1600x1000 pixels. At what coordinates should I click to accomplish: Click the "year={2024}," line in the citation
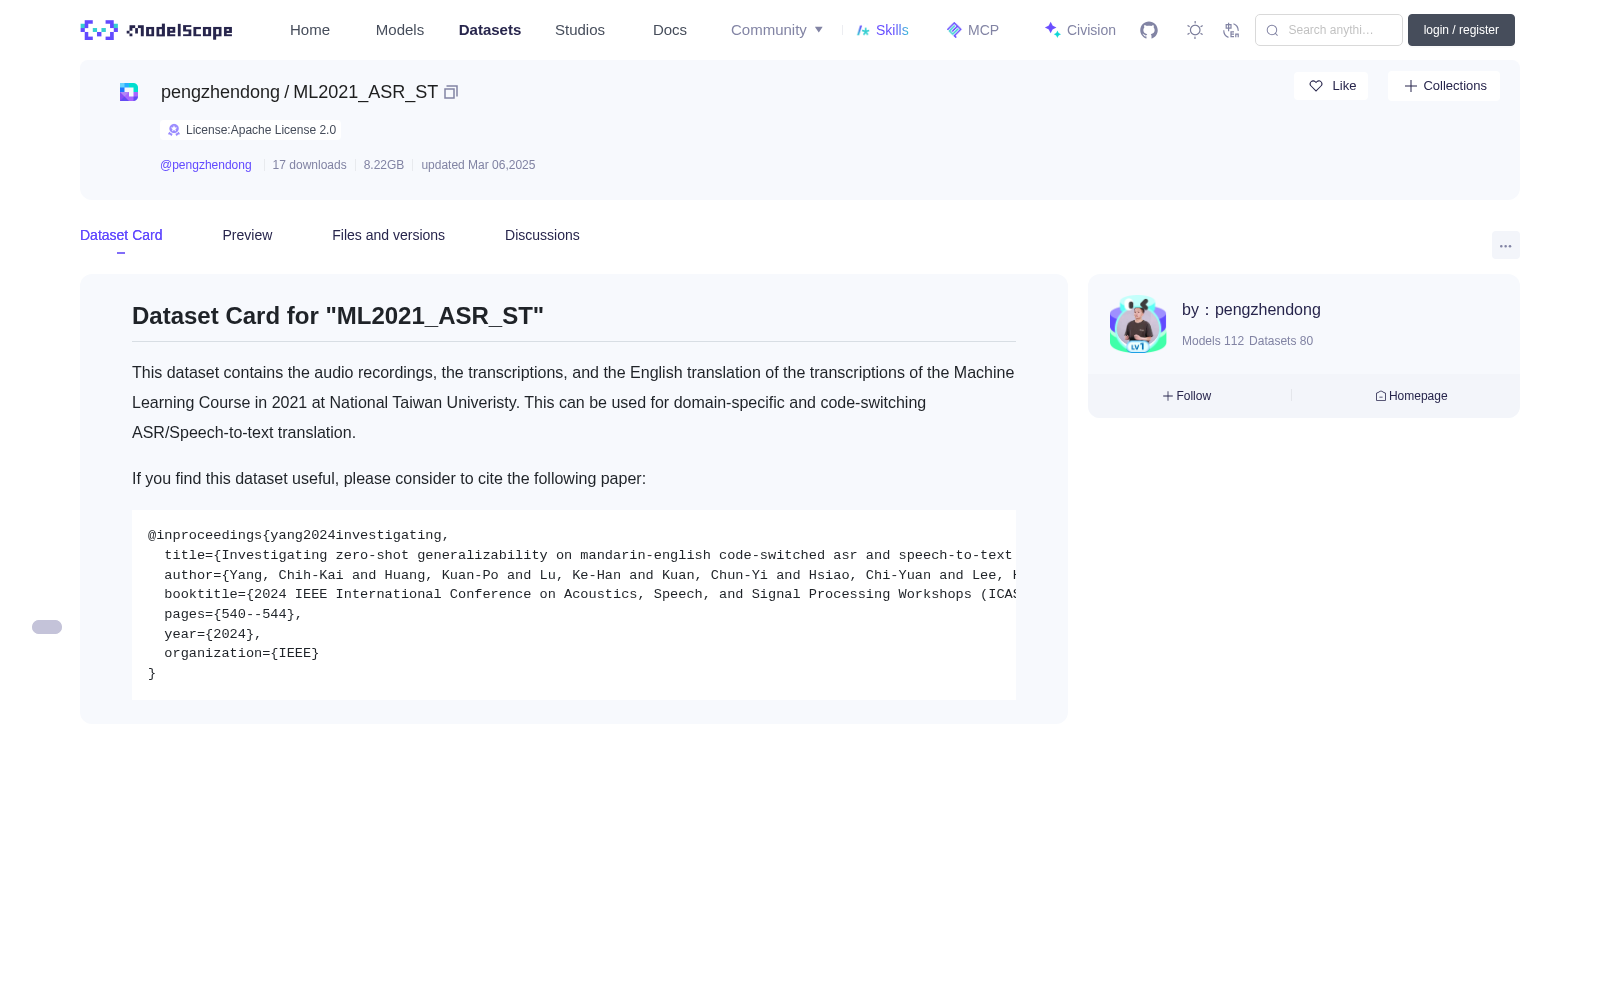click(x=213, y=634)
